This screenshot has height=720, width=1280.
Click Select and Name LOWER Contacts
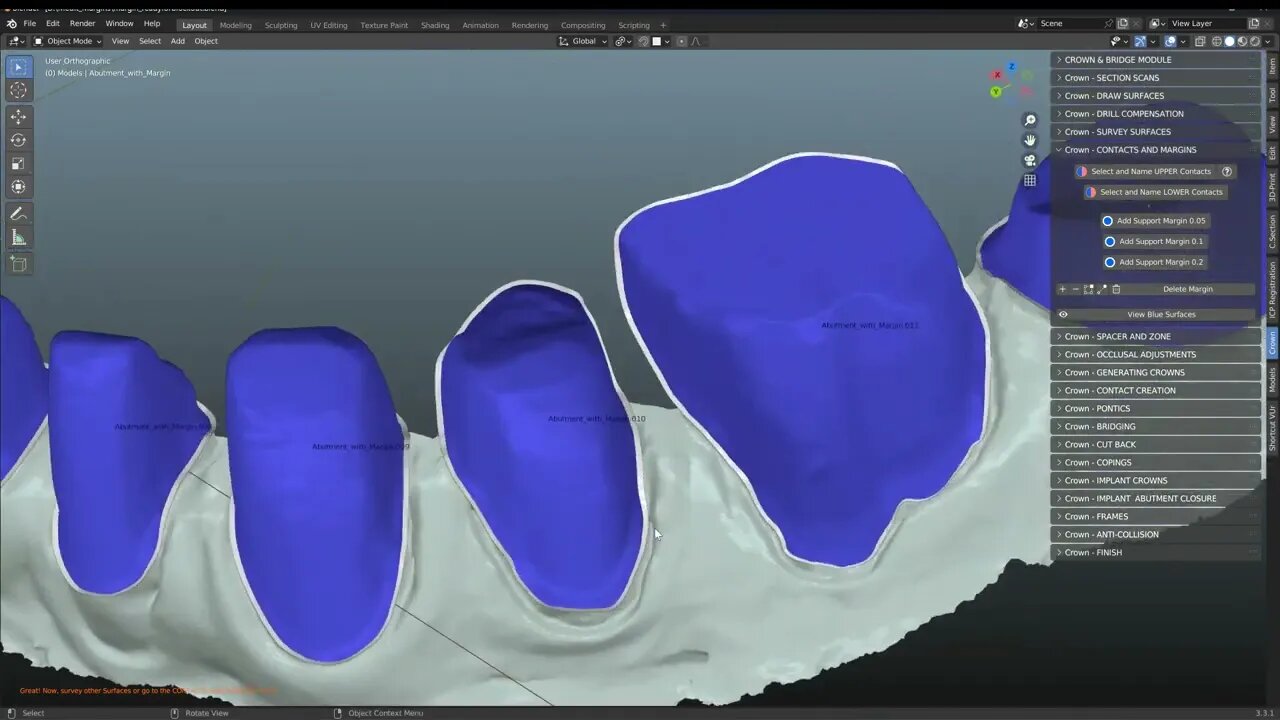[x=1156, y=192]
